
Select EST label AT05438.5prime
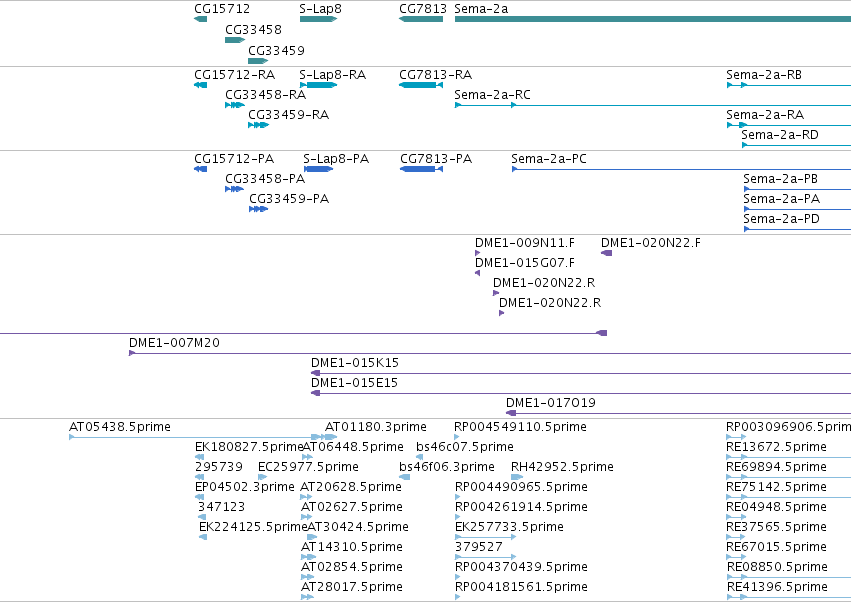coord(119,427)
